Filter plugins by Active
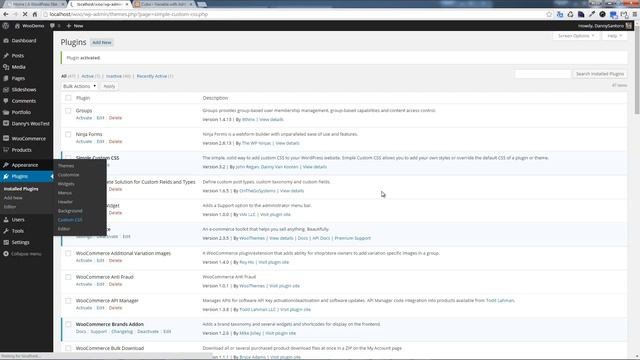 [x=87, y=76]
